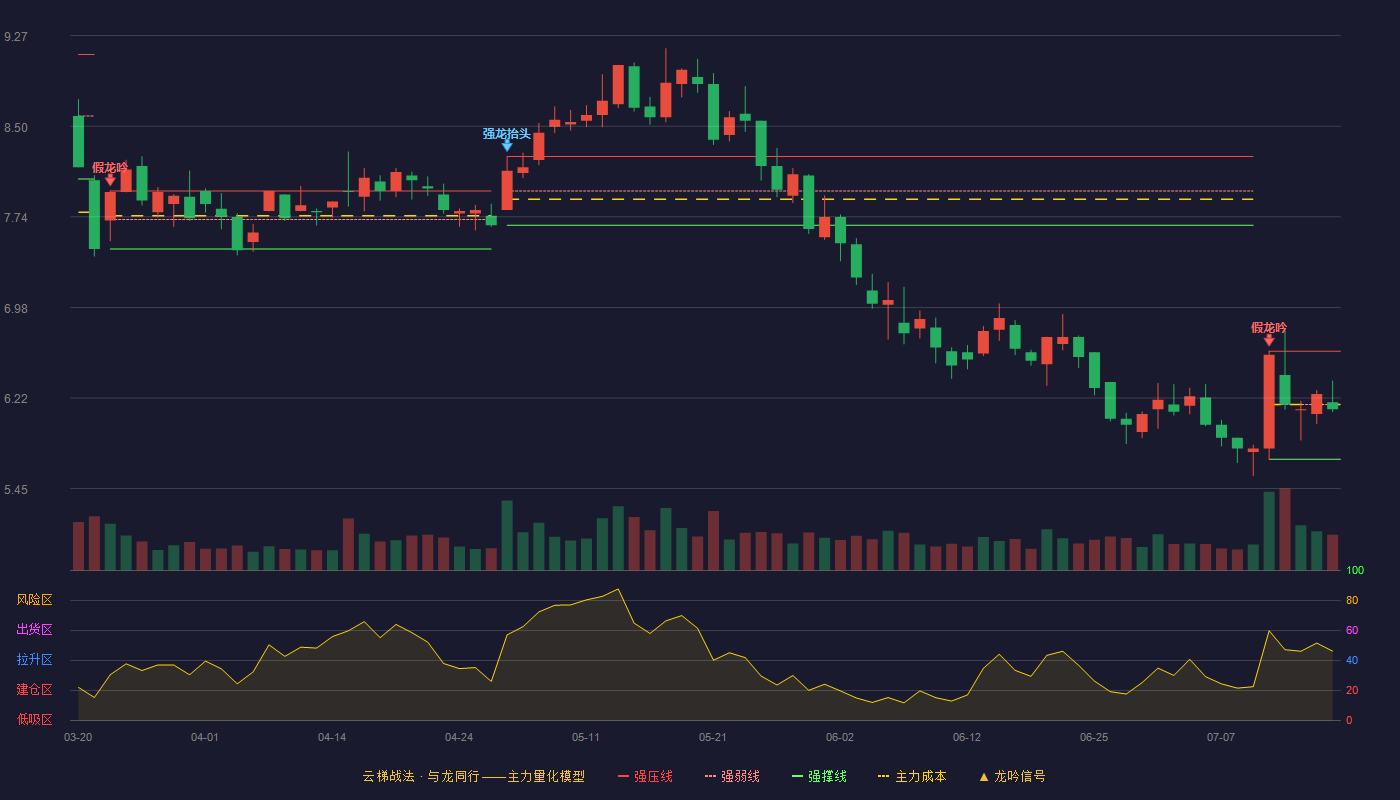This screenshot has width=1400, height=800.
Task: Select the 拉升区 zone label
Action: (x=34, y=660)
